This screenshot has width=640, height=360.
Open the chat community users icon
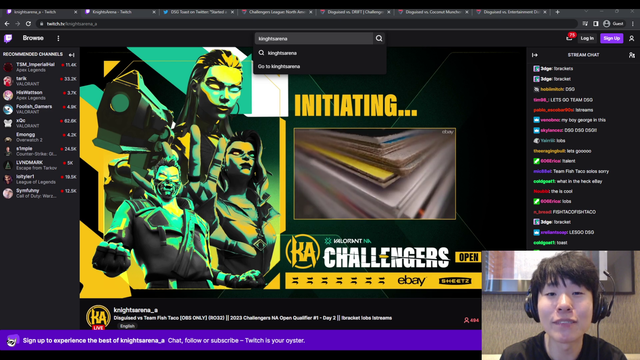[x=631, y=55]
